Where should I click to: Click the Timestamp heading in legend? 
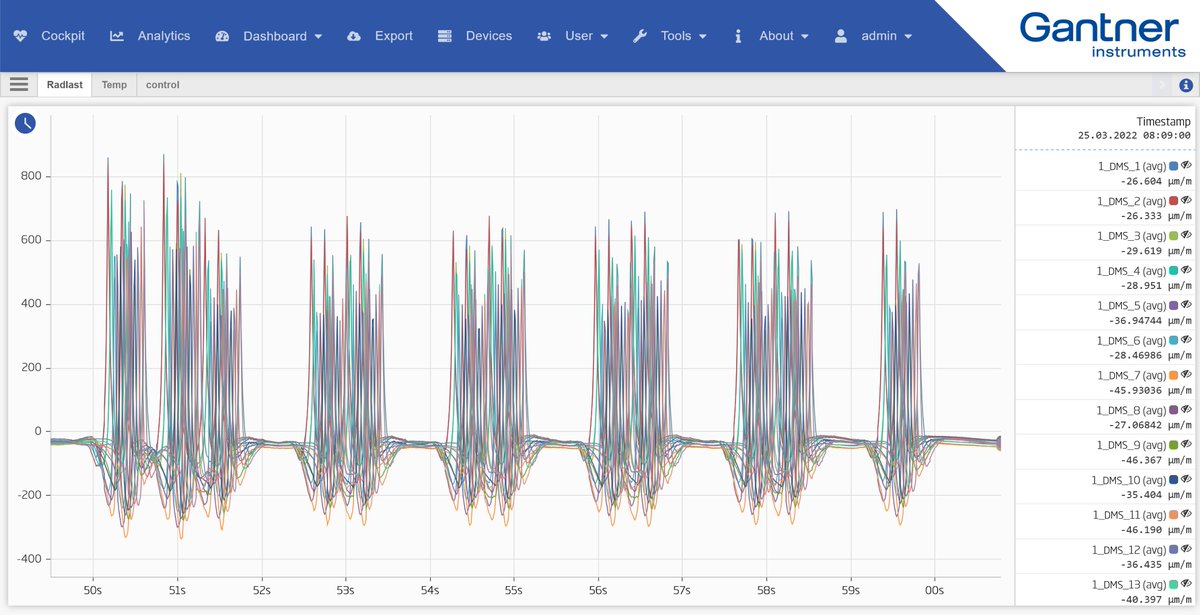1163,120
